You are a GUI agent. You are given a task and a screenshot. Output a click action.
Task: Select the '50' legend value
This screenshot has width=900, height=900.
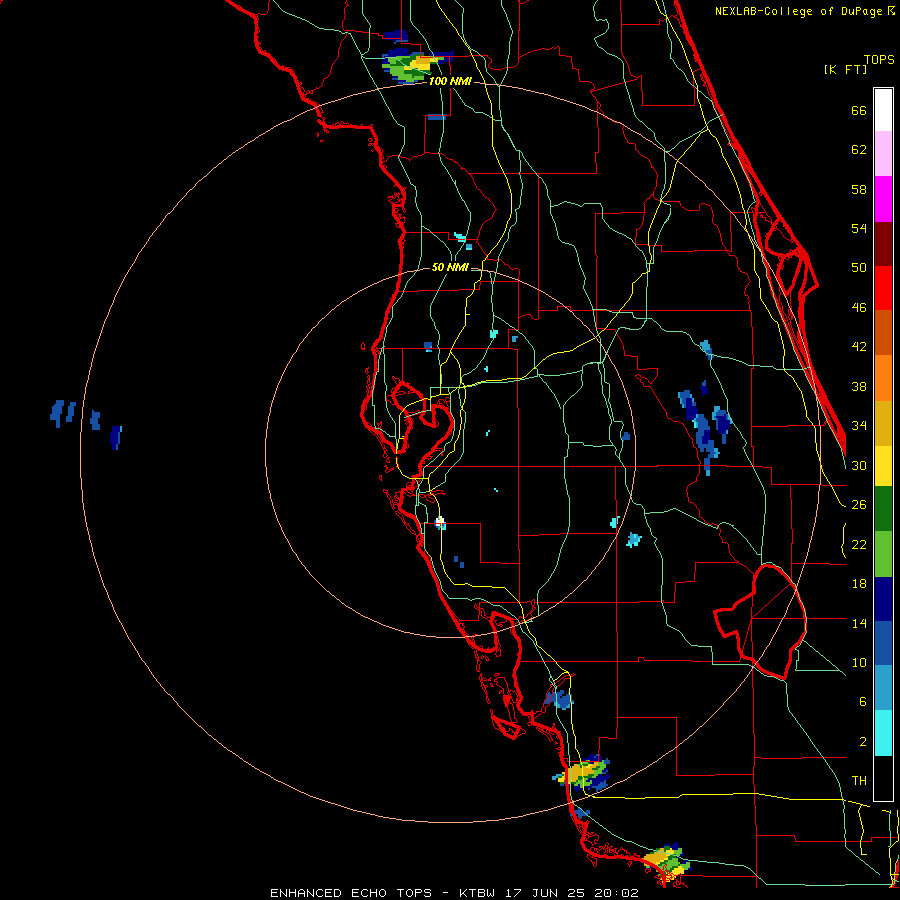859,268
